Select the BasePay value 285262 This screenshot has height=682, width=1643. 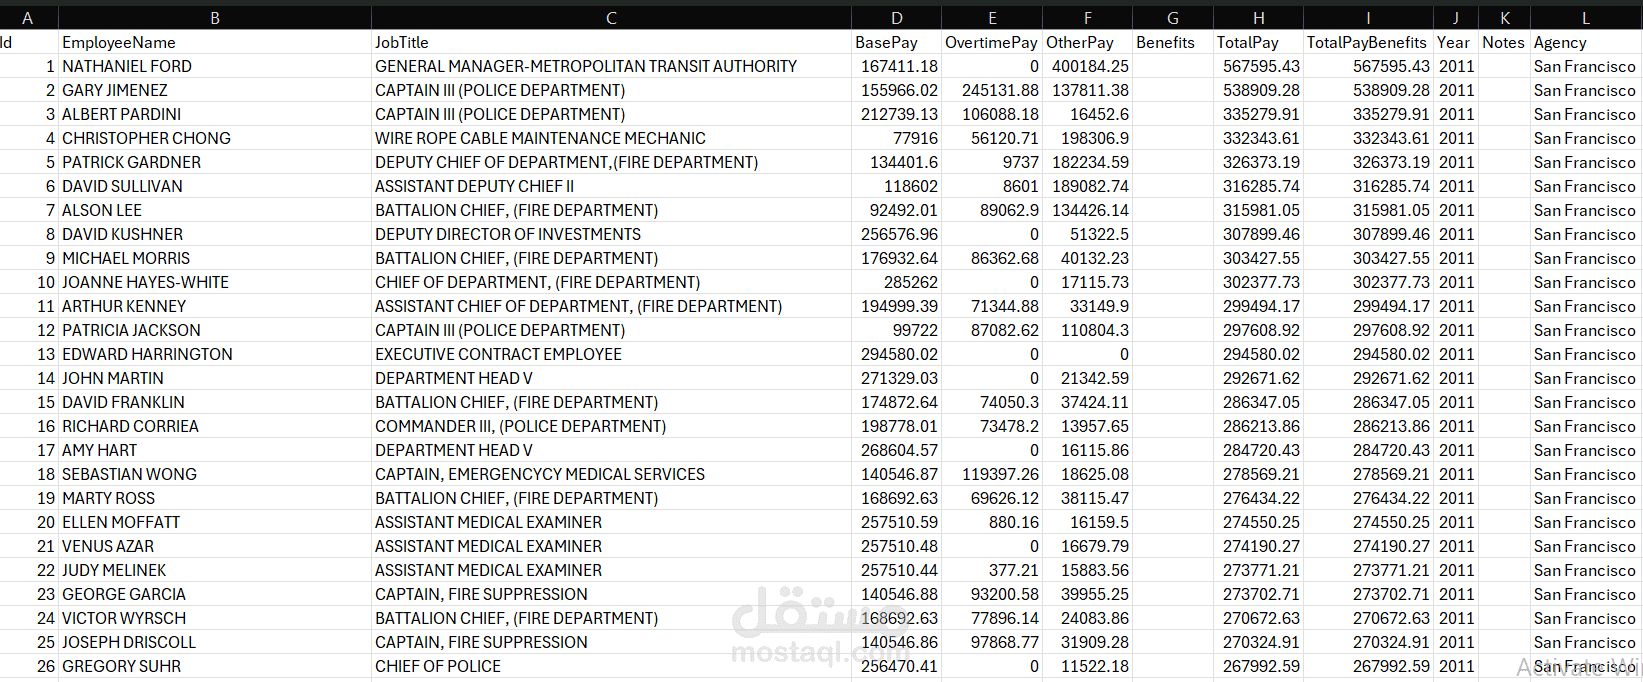pyautogui.click(x=897, y=282)
